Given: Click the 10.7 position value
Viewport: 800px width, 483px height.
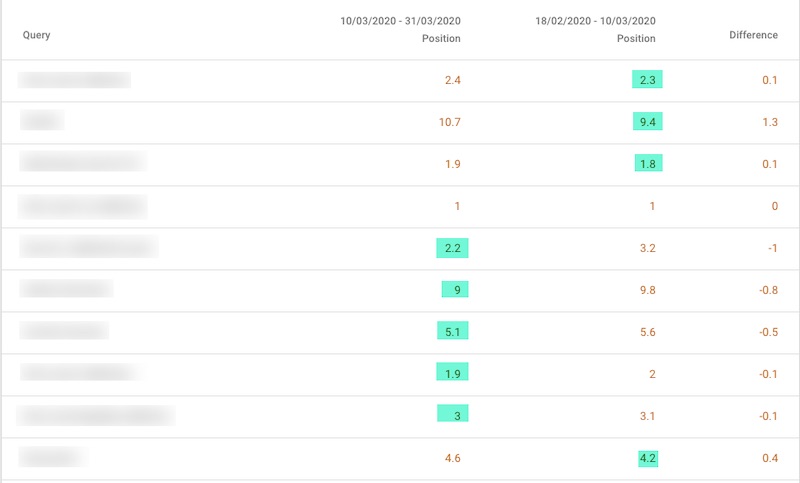Looking at the screenshot, I should click(449, 122).
